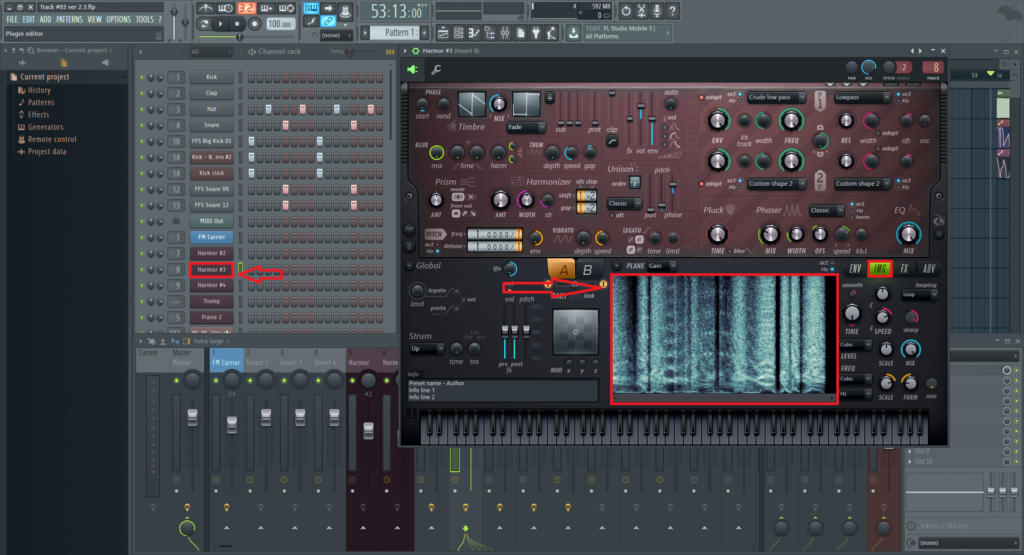Open the FILE menu
This screenshot has height=555, width=1024.
tap(12, 20)
